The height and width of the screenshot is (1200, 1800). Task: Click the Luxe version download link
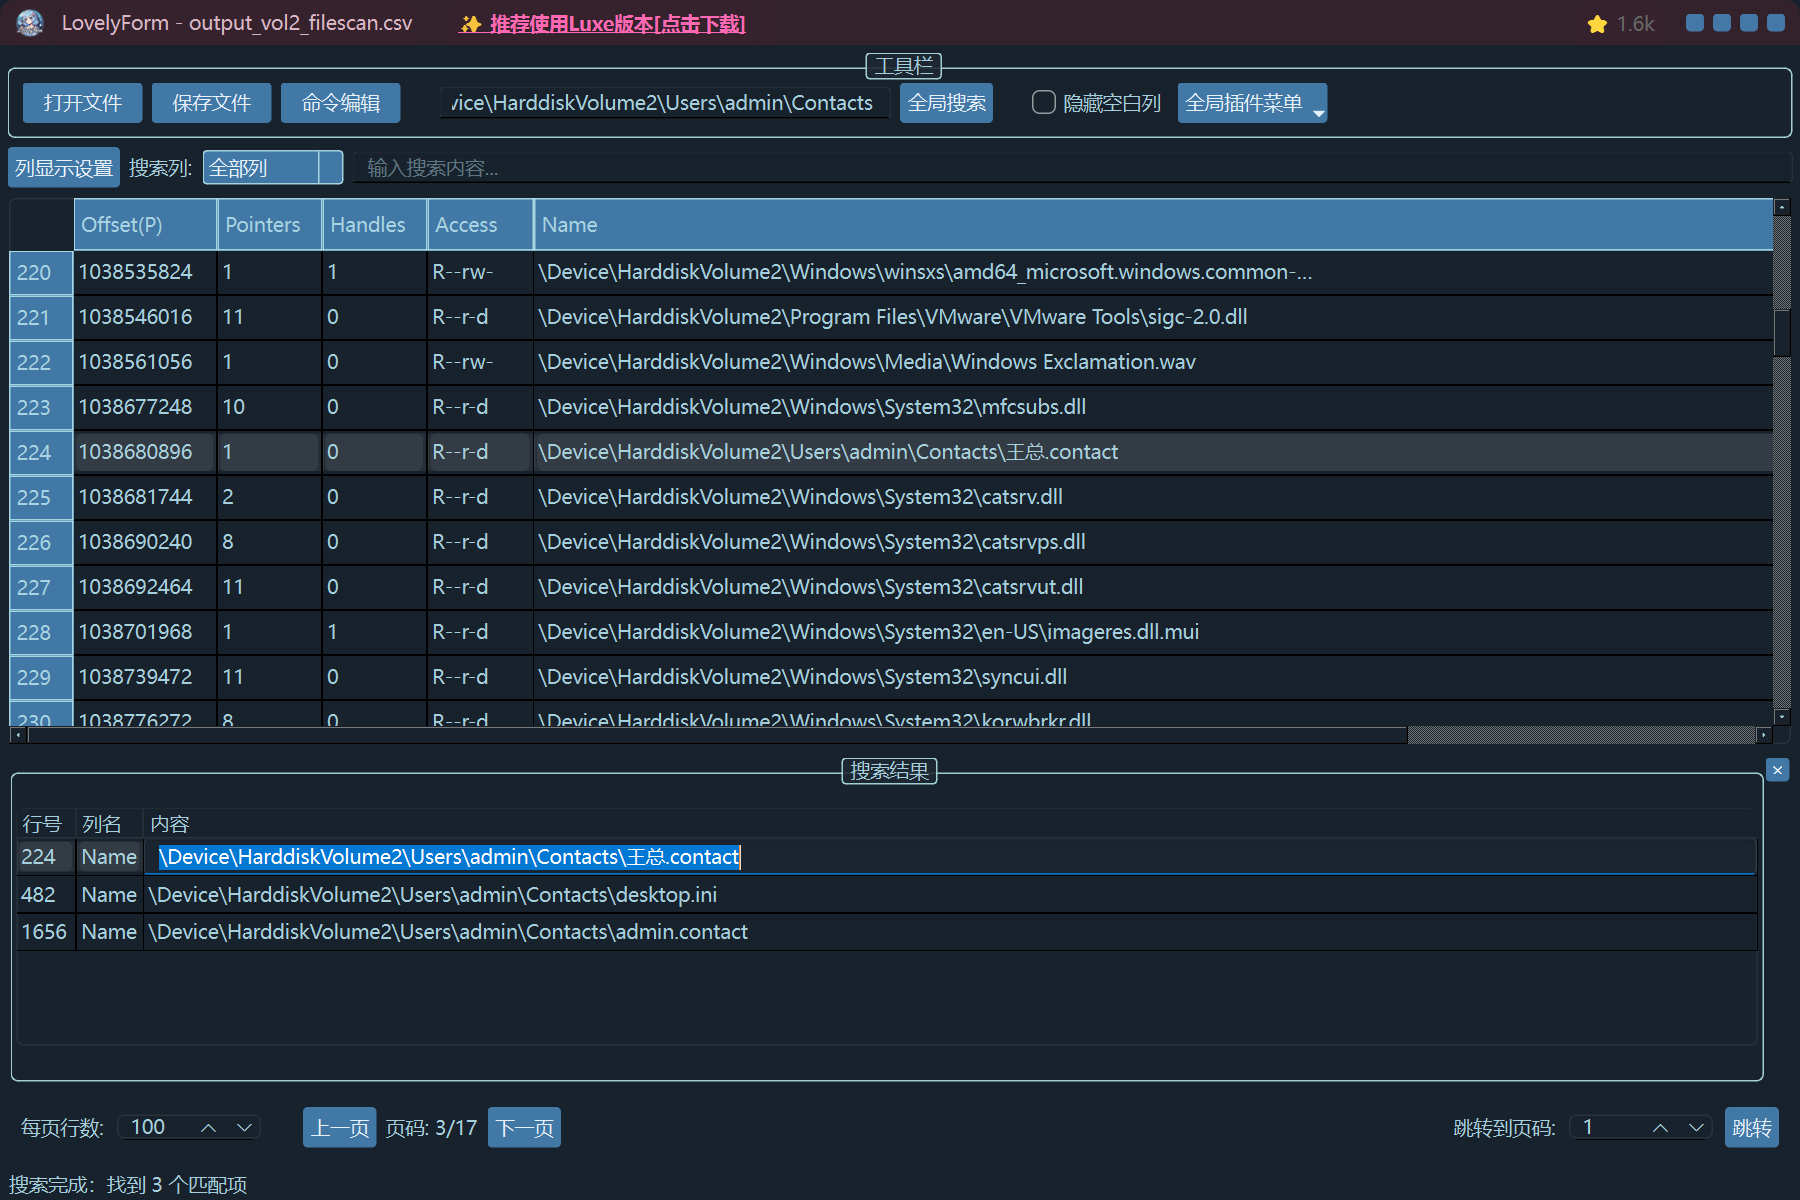pyautogui.click(x=602, y=24)
